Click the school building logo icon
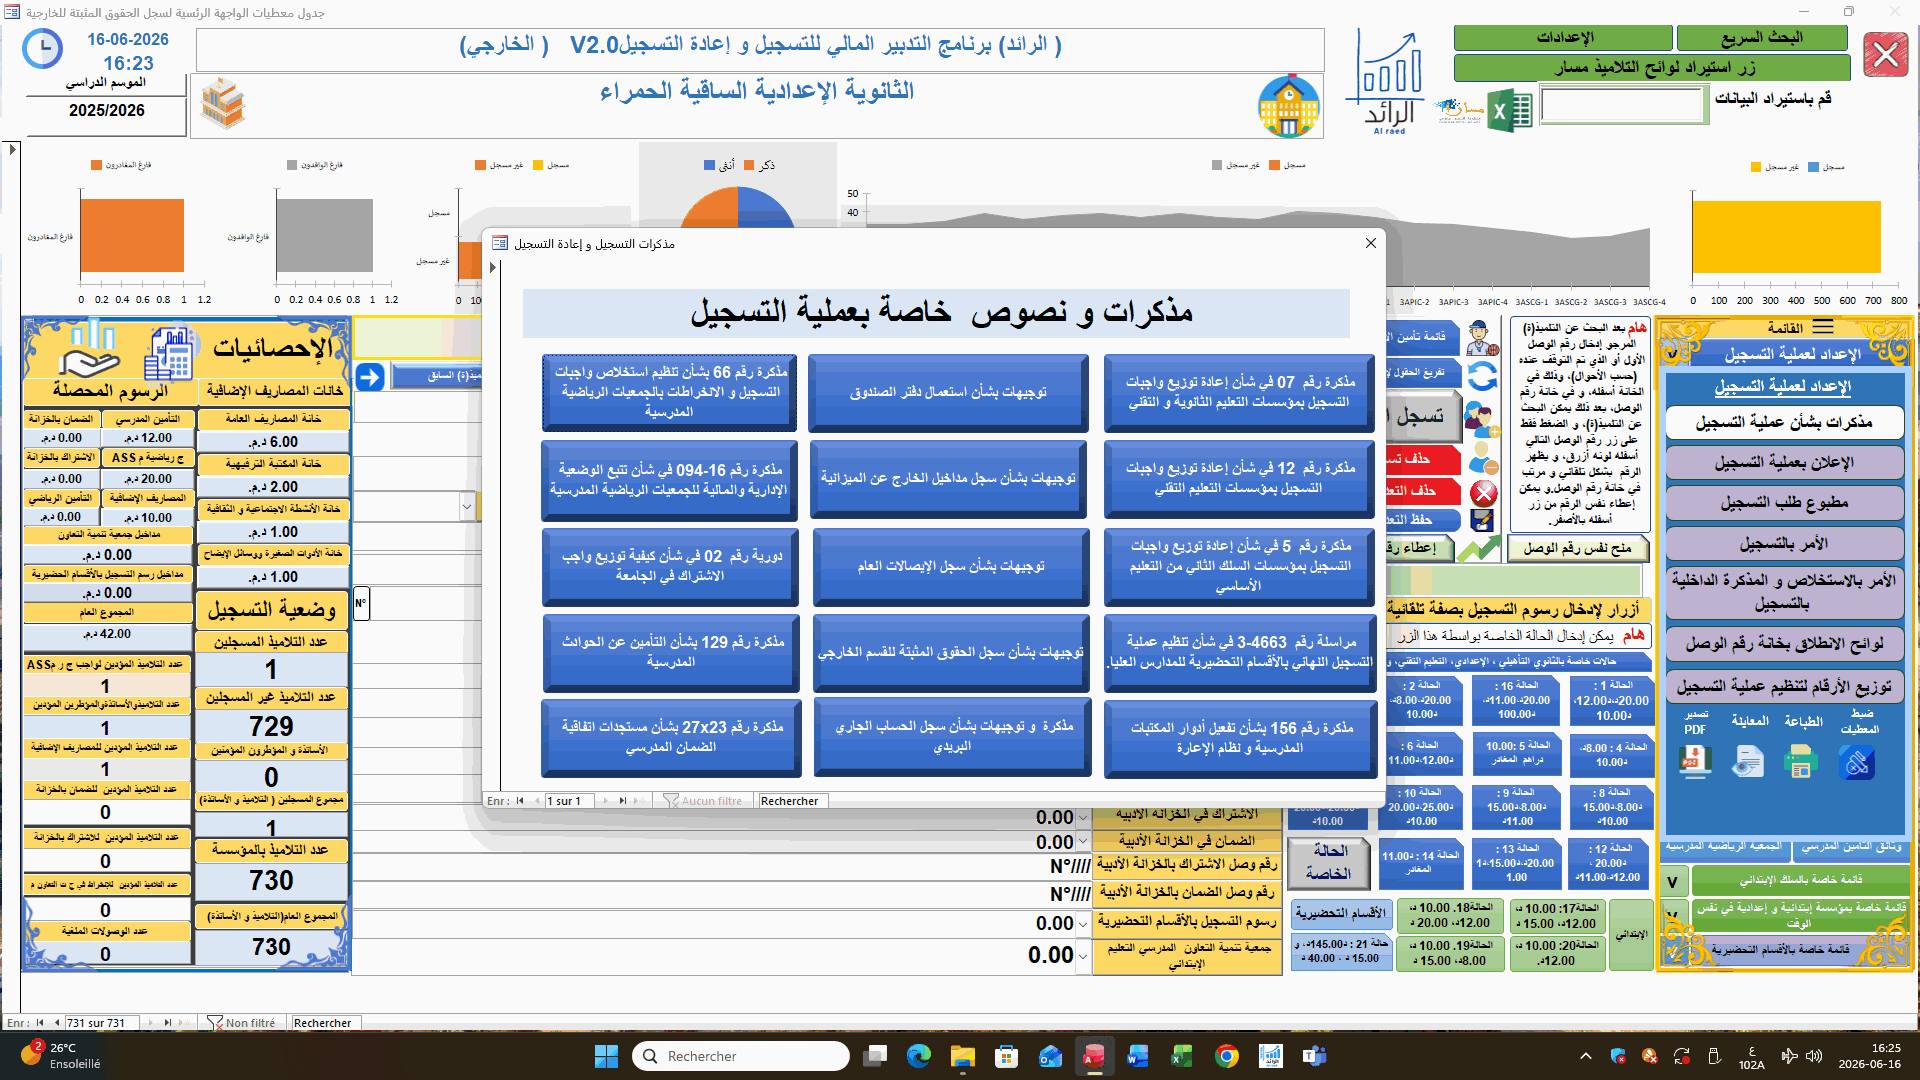1920x1080 pixels. 1289,106
